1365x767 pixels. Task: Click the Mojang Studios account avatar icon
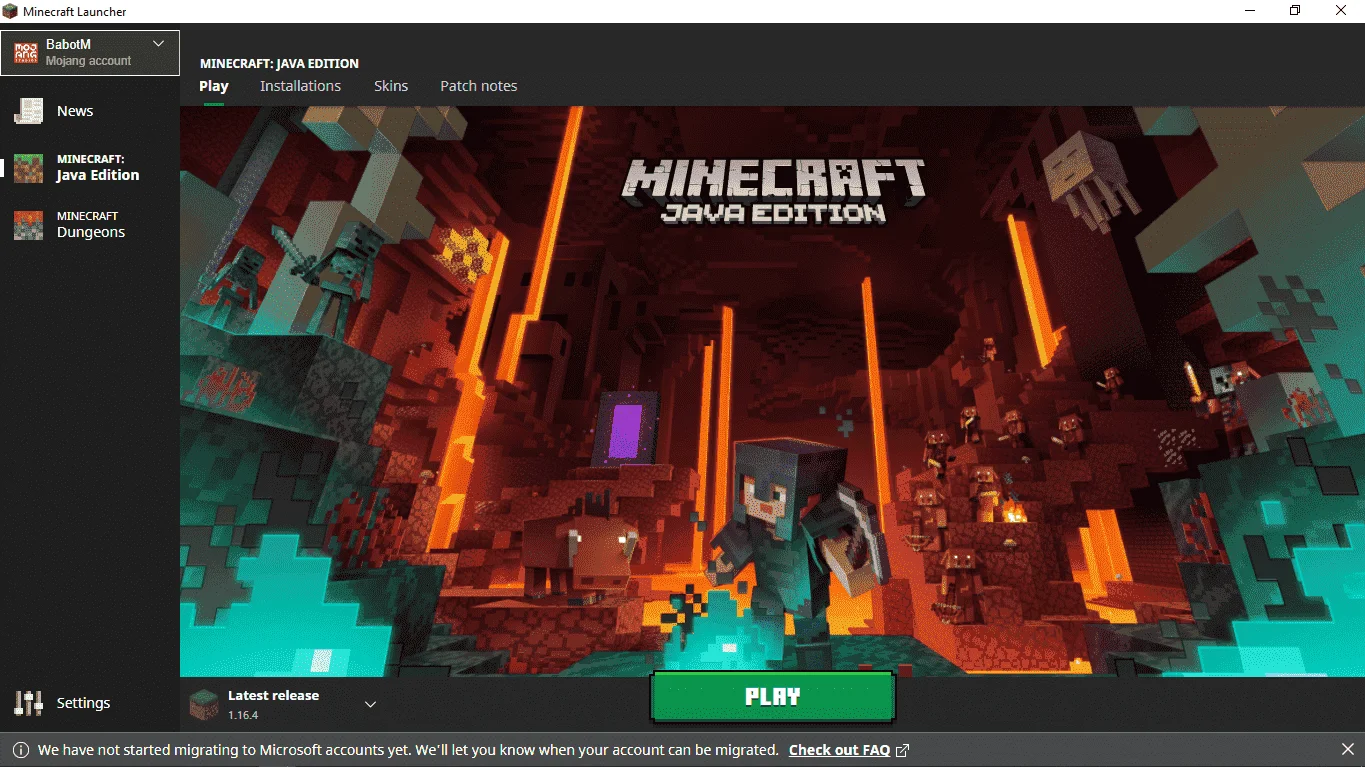26,52
